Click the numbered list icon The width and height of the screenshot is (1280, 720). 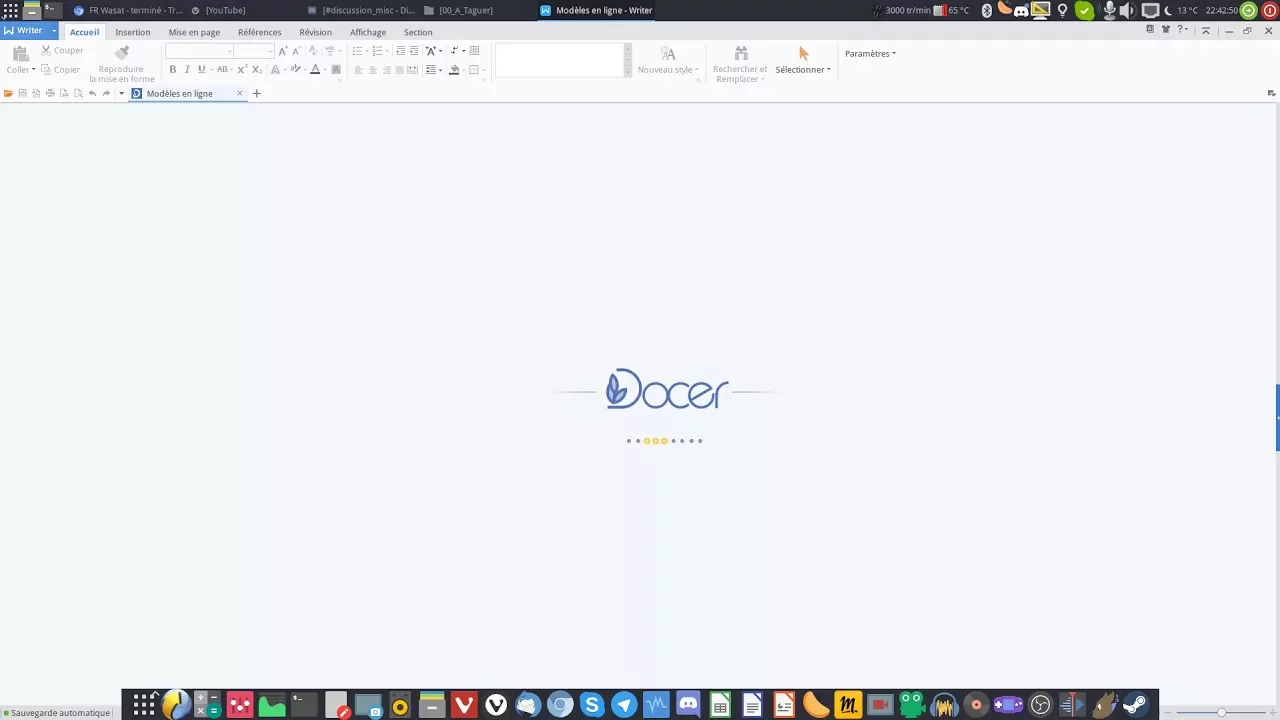(x=377, y=51)
